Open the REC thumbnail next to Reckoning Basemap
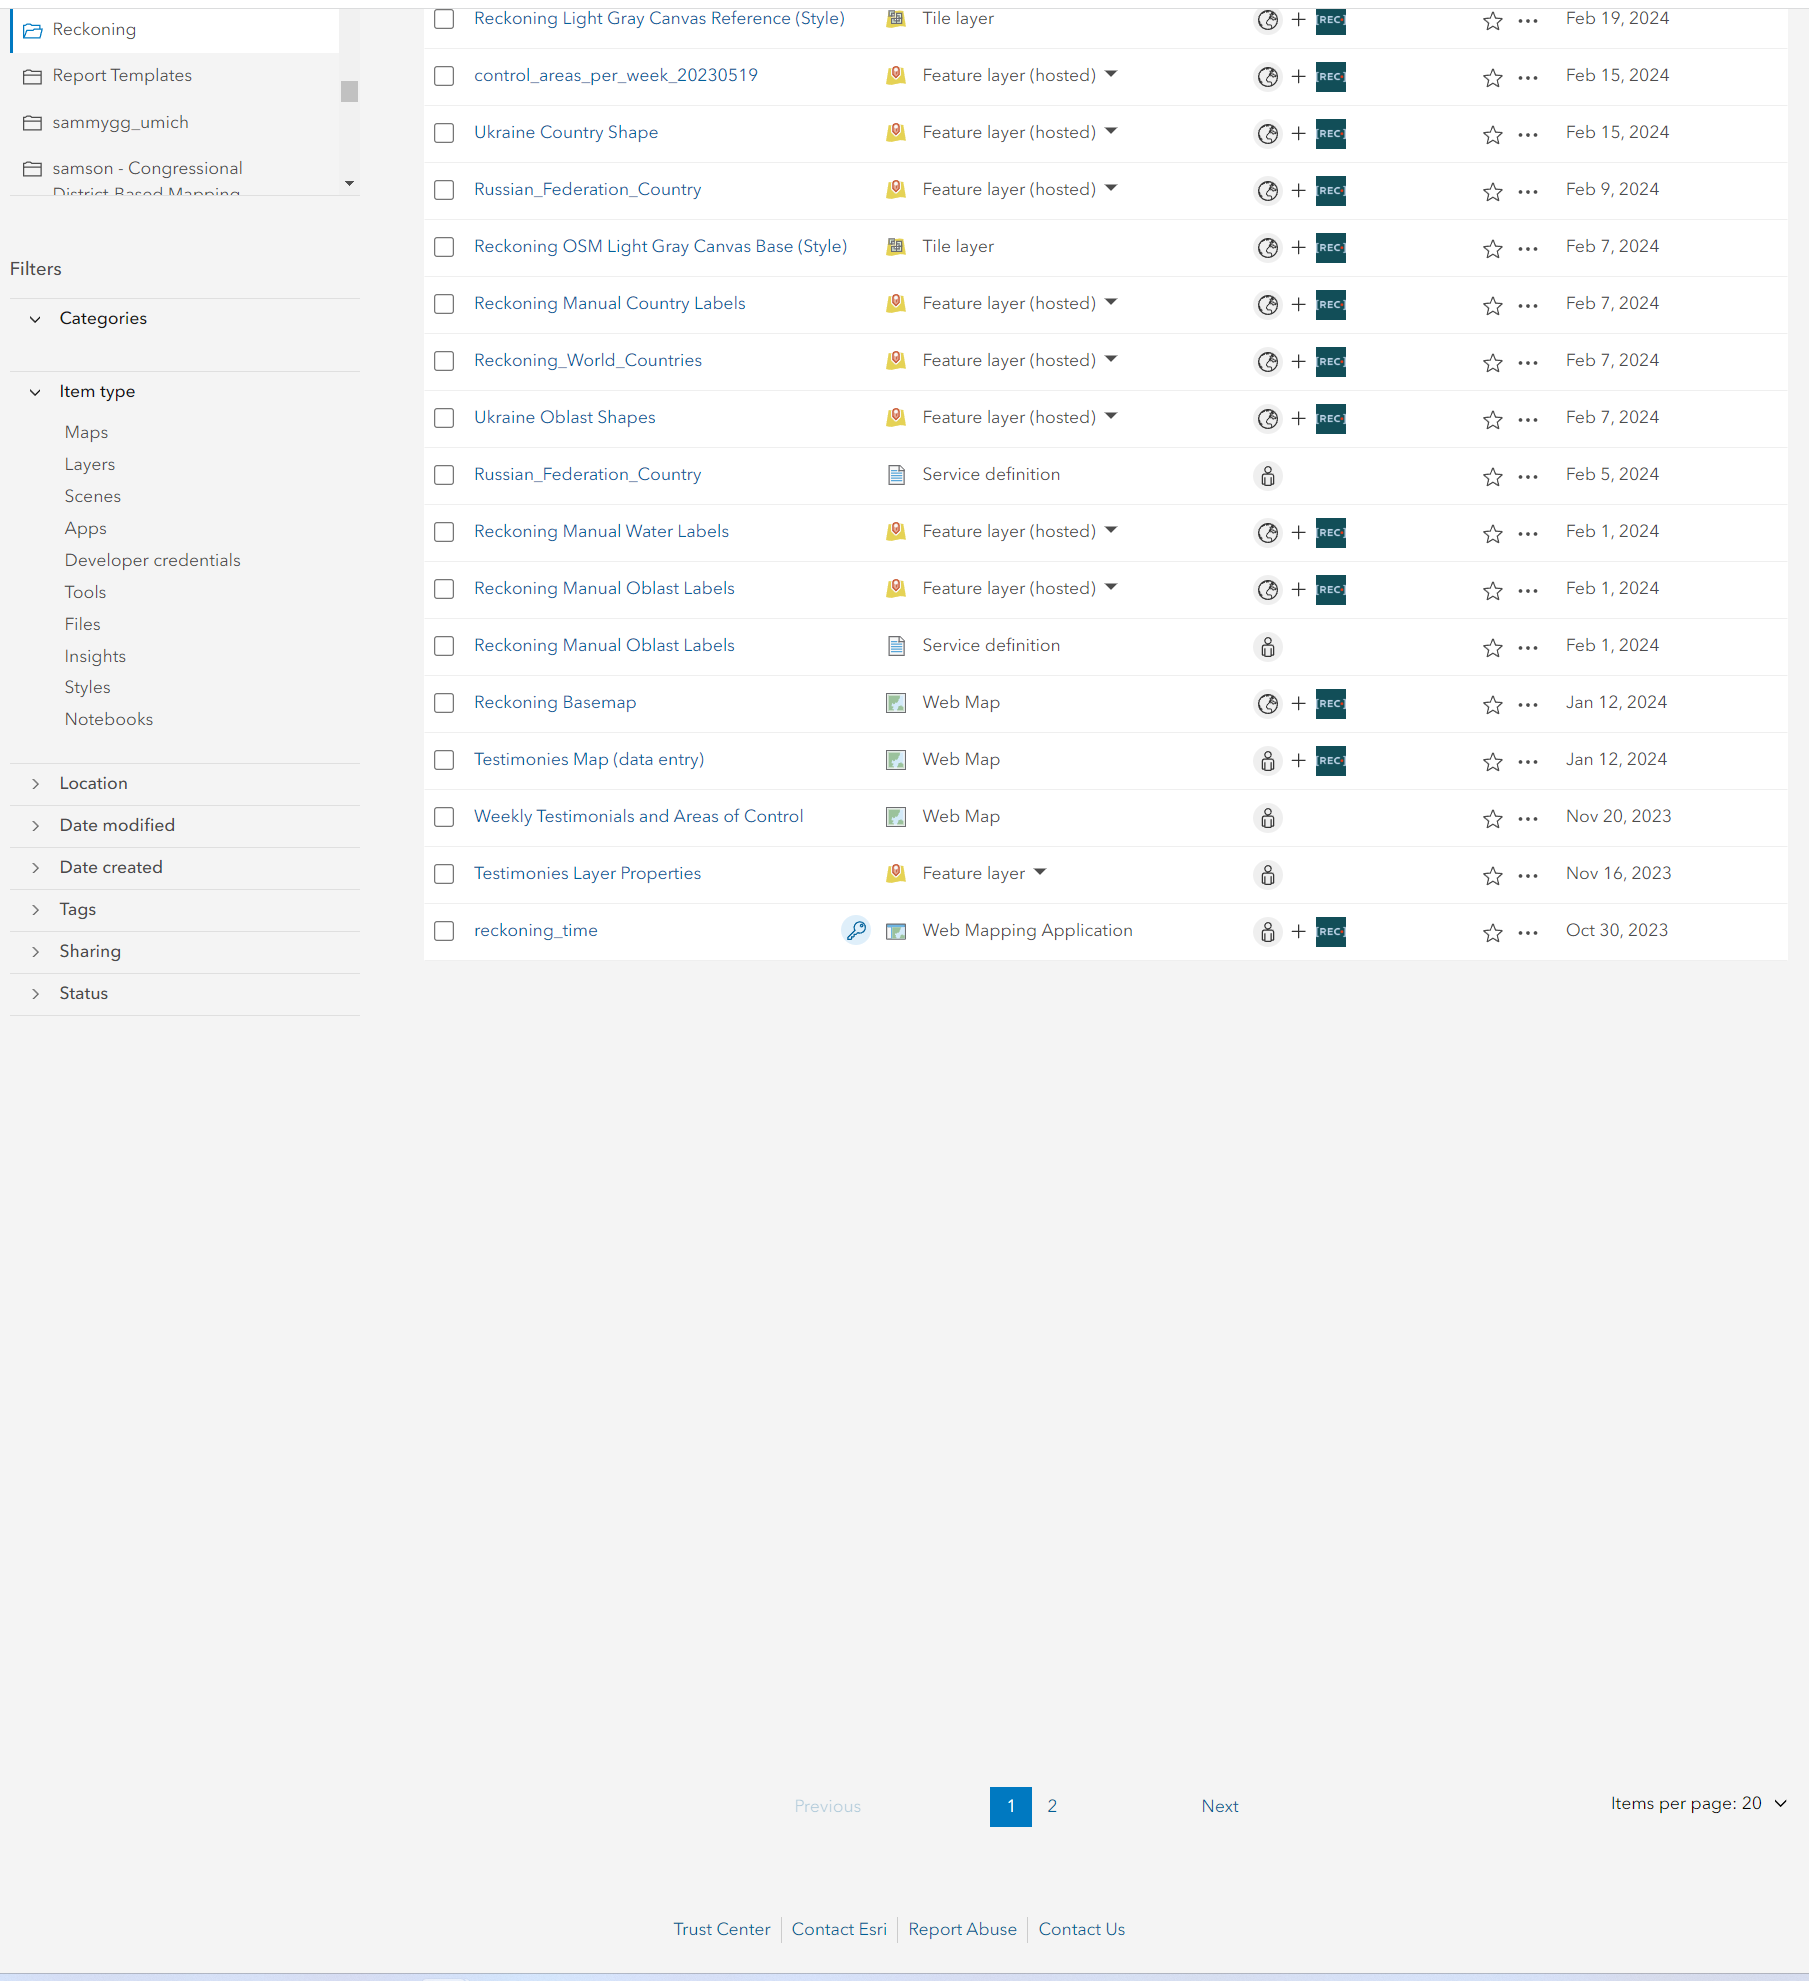Image resolution: width=1809 pixels, height=1981 pixels. (x=1330, y=704)
